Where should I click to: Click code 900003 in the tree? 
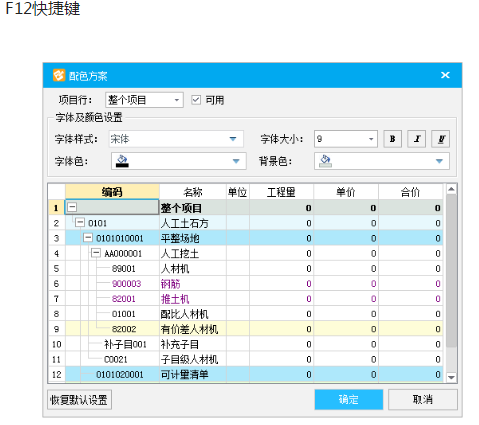[126, 284]
